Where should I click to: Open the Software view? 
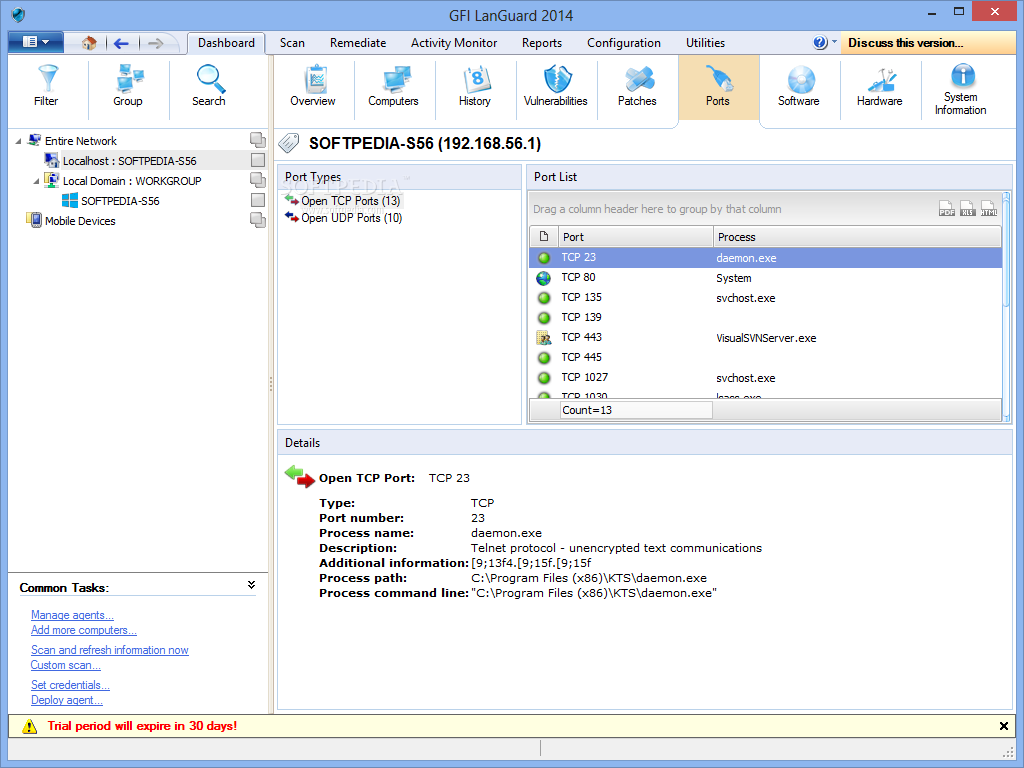tap(799, 87)
